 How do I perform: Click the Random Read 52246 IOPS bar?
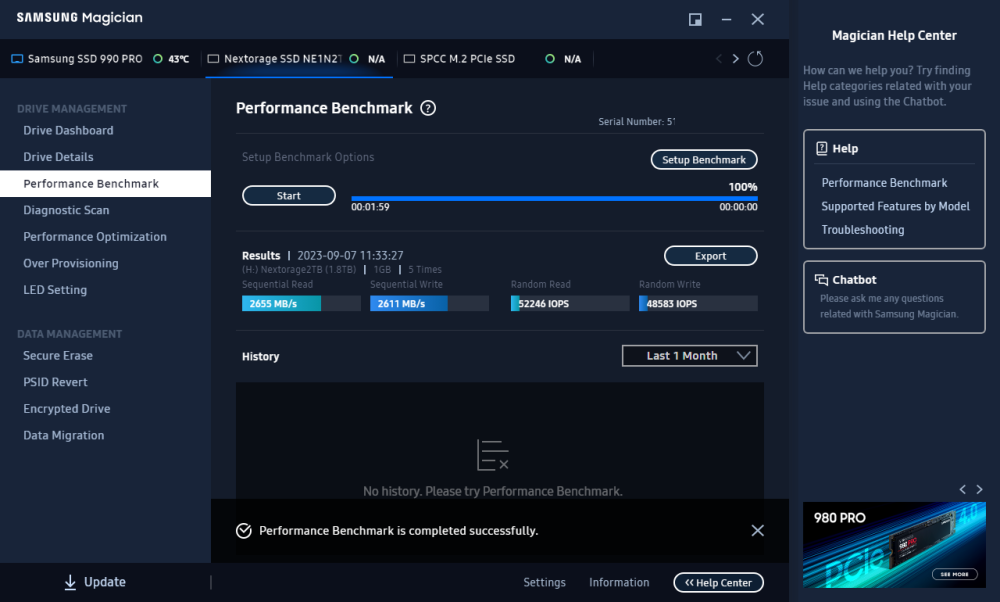point(570,304)
